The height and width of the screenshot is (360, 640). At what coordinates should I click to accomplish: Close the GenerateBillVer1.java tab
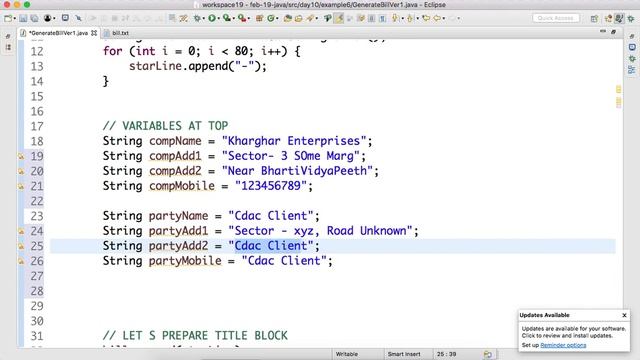click(x=94, y=33)
